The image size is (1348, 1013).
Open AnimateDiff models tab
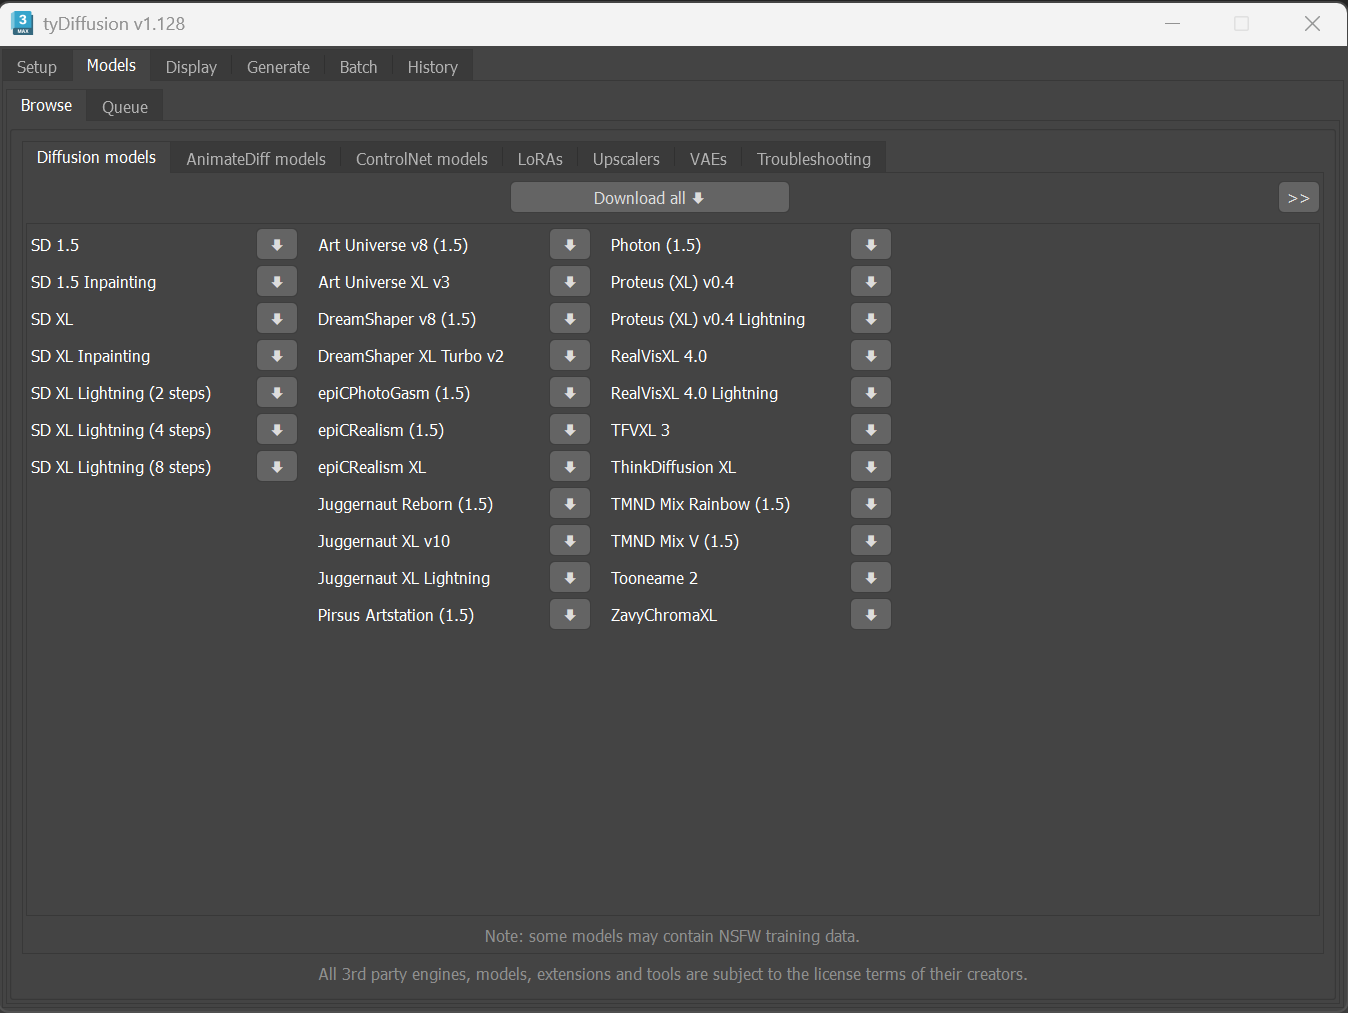pyautogui.click(x=256, y=159)
